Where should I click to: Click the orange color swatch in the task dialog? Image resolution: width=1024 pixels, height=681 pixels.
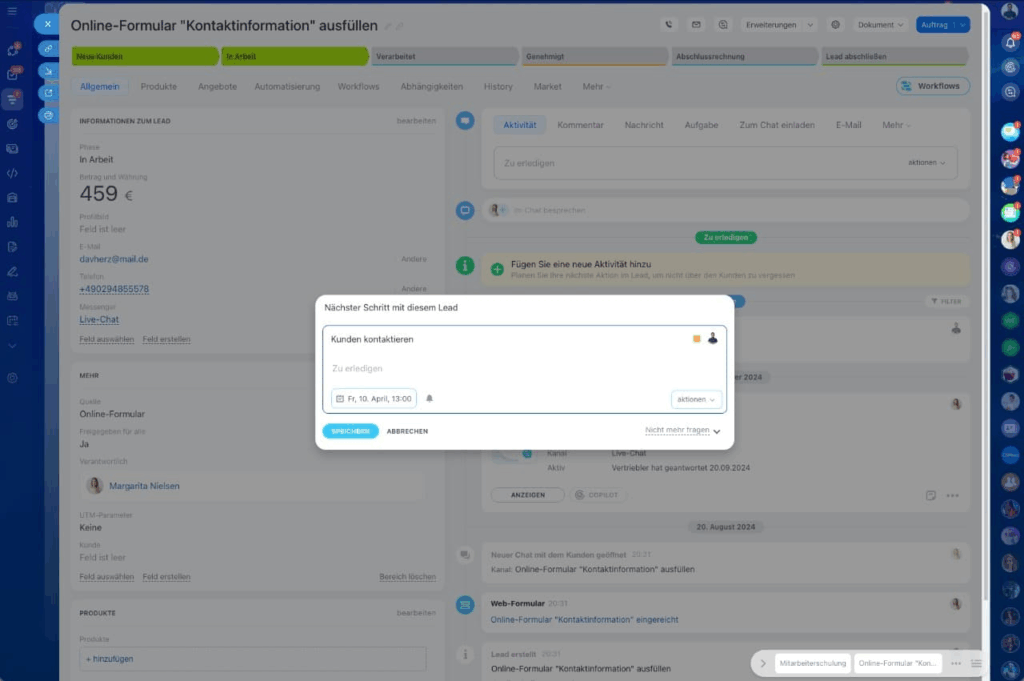click(x=696, y=338)
